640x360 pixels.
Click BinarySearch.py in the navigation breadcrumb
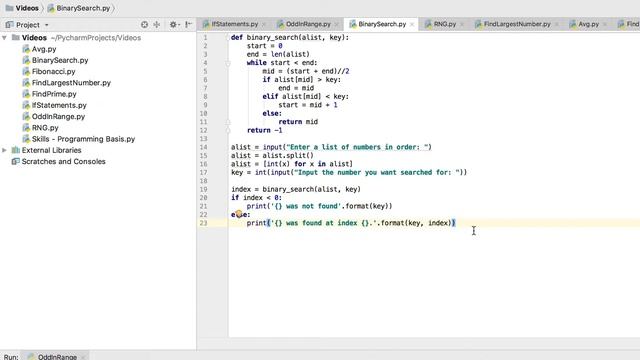point(83,8)
